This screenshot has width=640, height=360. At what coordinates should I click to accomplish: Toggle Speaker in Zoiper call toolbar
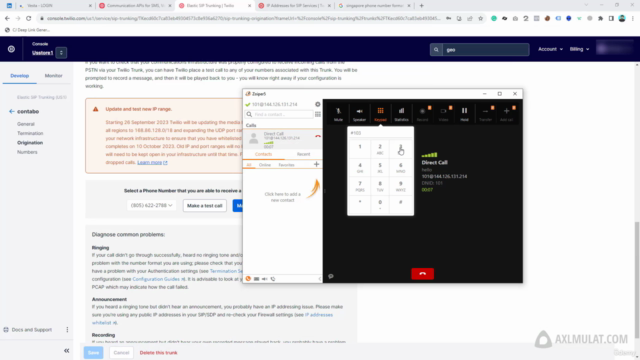pos(359,114)
